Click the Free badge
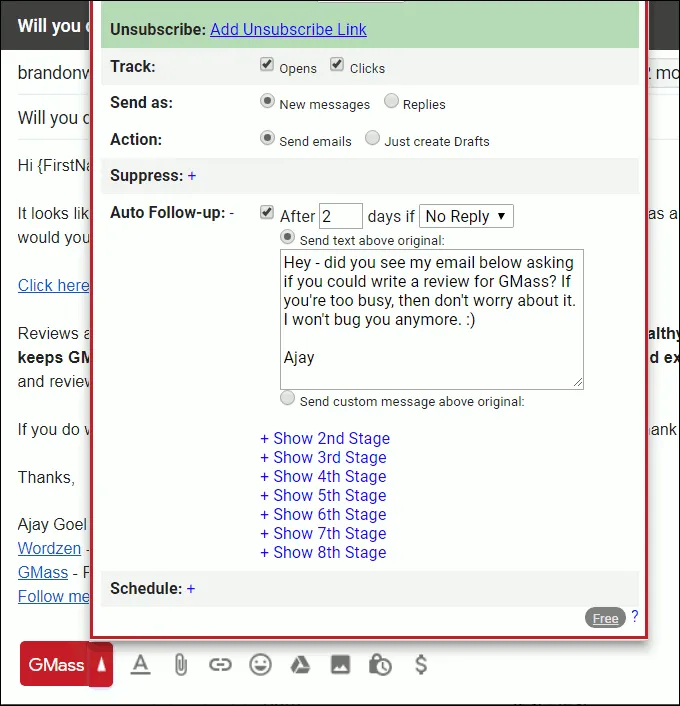This screenshot has width=680, height=706. click(x=605, y=618)
